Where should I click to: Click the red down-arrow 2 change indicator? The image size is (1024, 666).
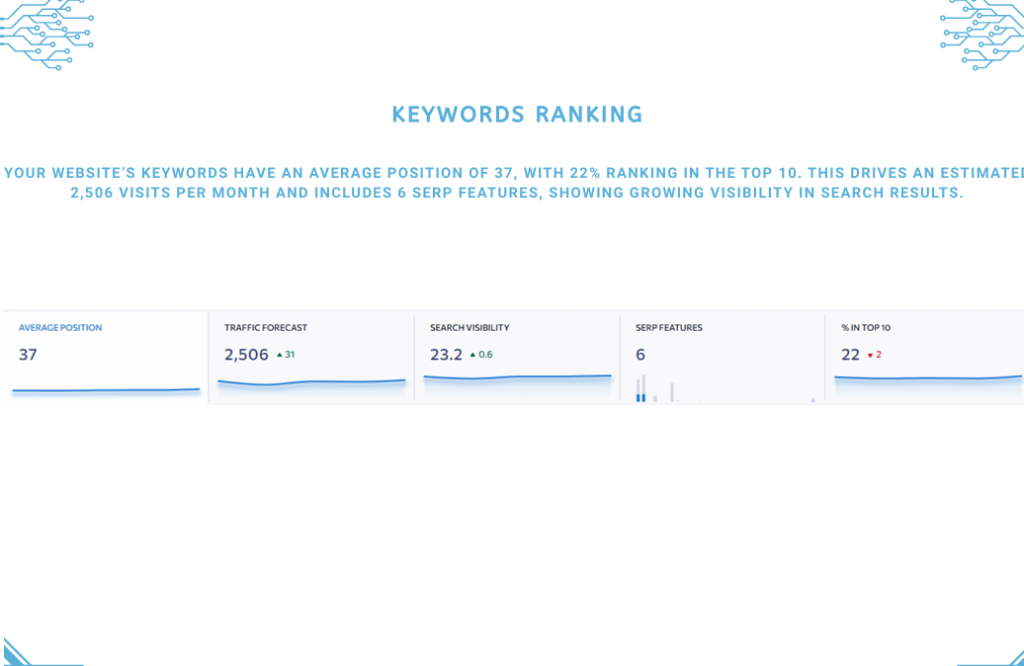(x=874, y=355)
